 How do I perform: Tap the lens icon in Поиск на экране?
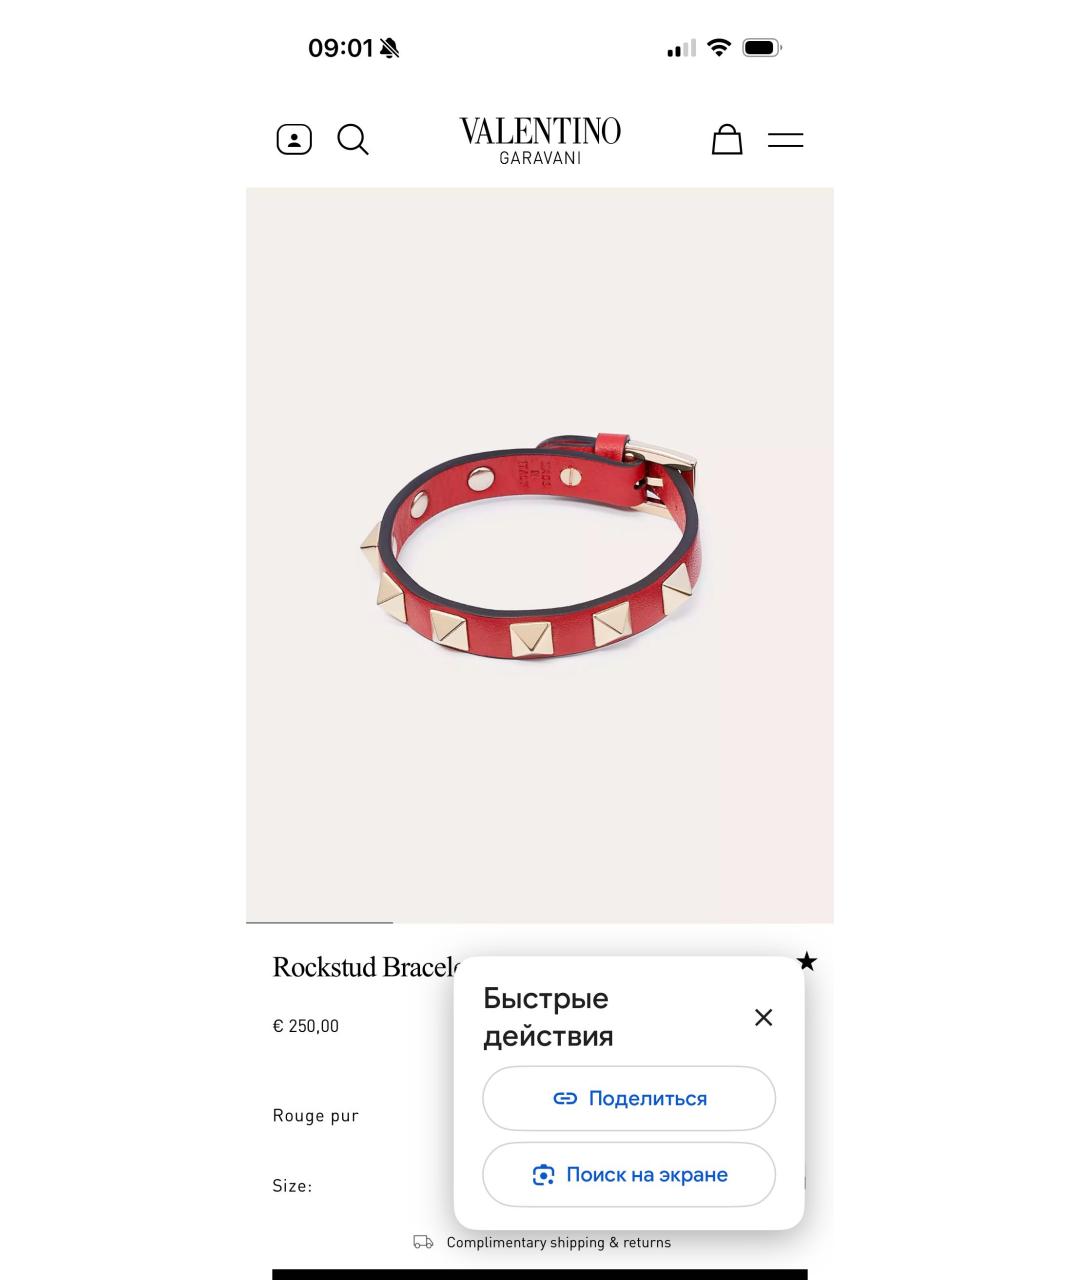(x=543, y=1175)
